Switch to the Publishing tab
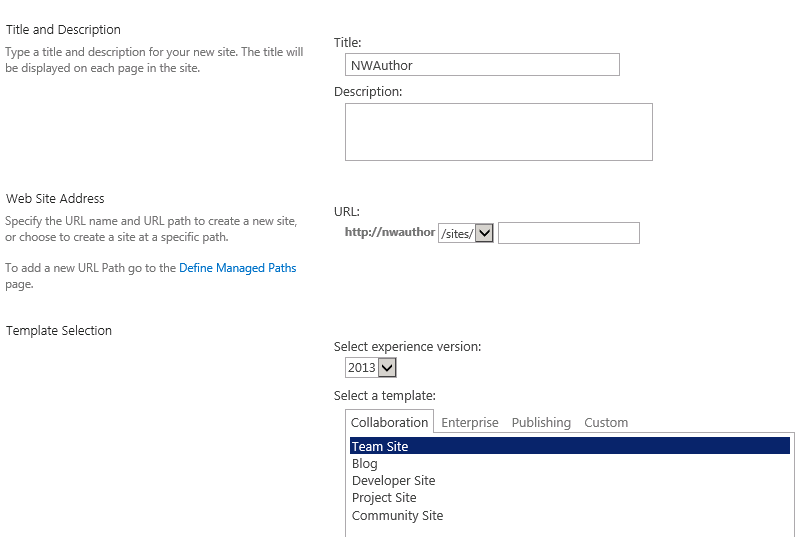 coord(541,423)
